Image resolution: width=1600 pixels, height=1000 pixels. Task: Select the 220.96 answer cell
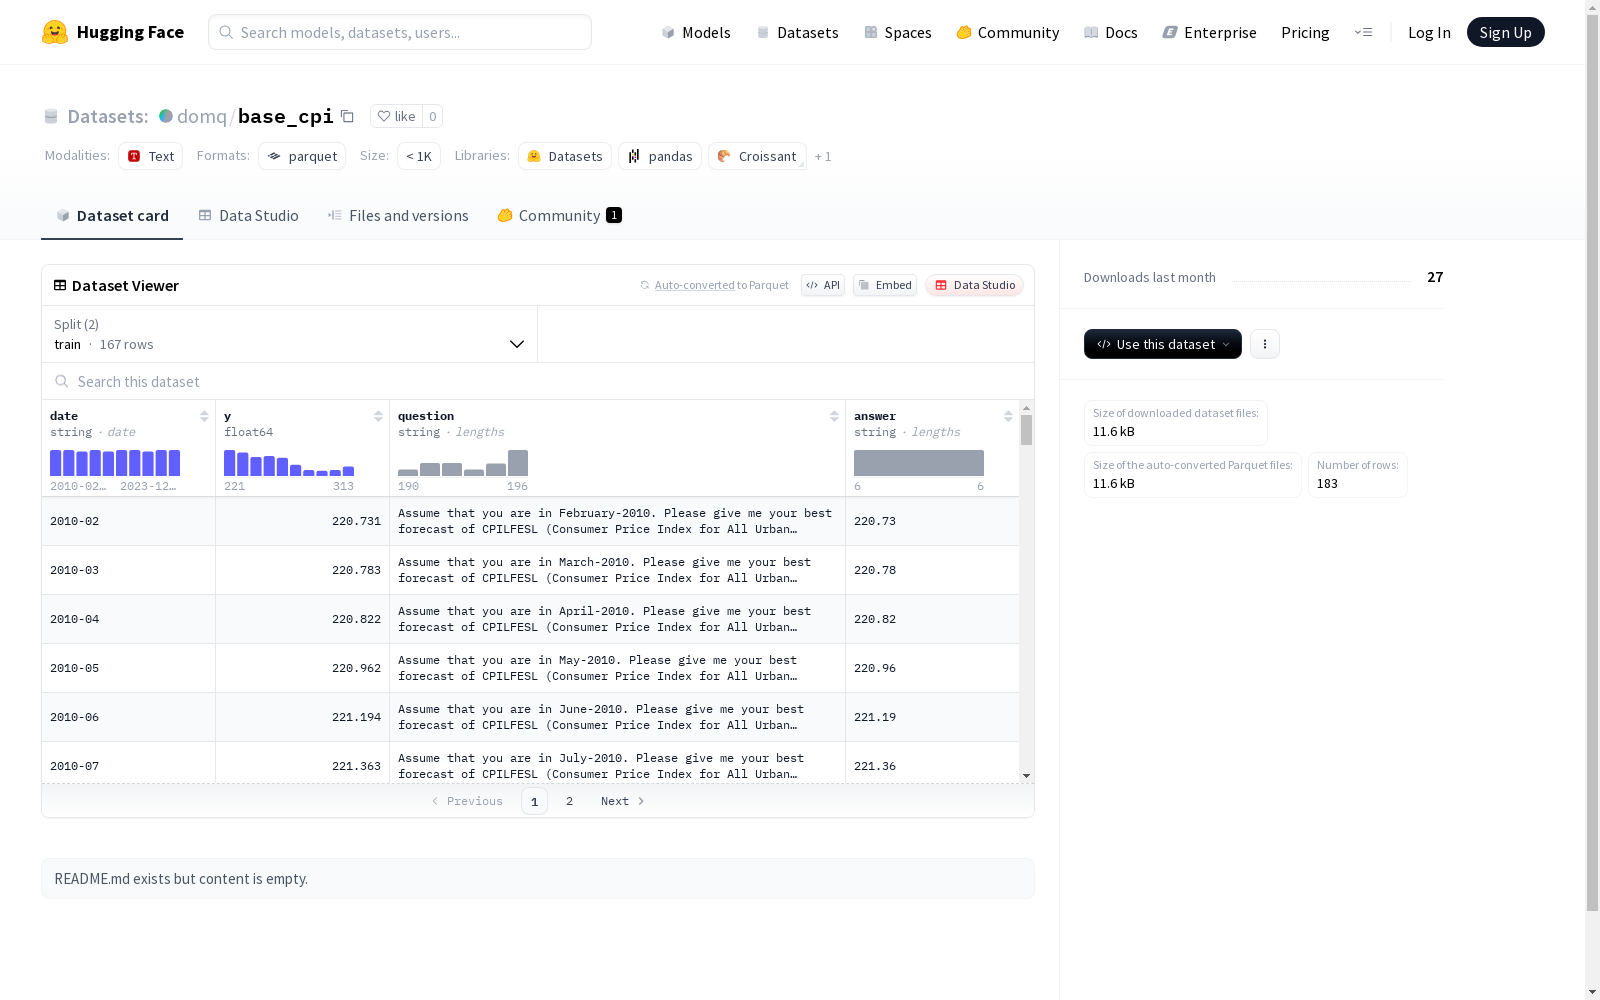932,668
